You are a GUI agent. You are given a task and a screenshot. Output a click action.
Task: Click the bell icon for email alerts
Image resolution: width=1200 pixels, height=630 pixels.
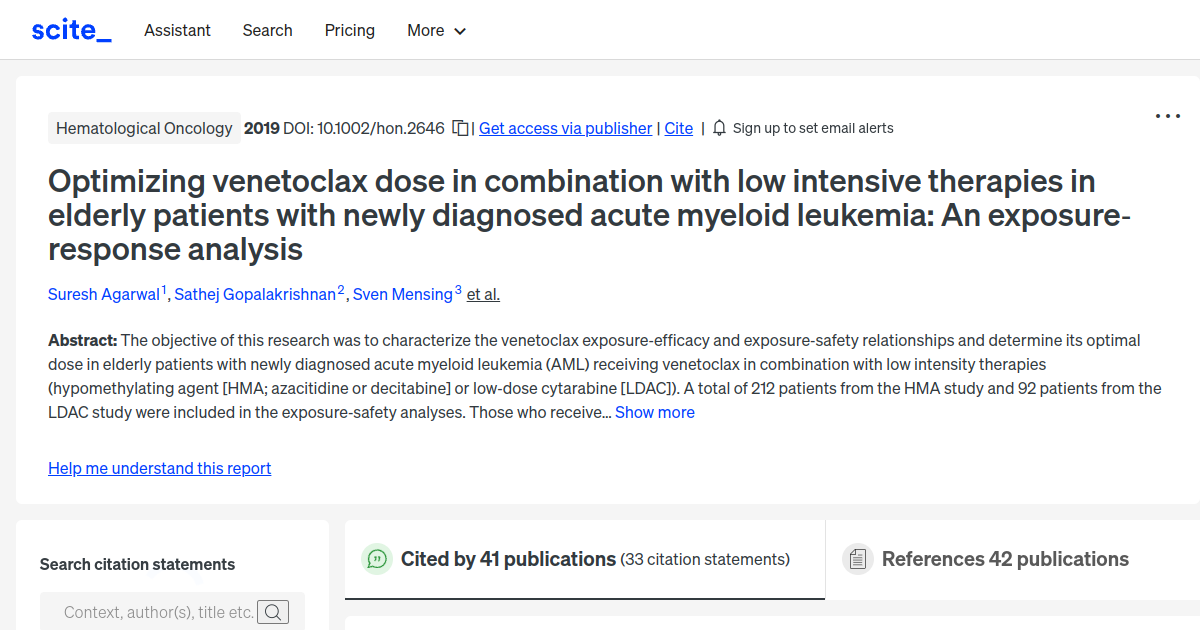click(x=718, y=128)
